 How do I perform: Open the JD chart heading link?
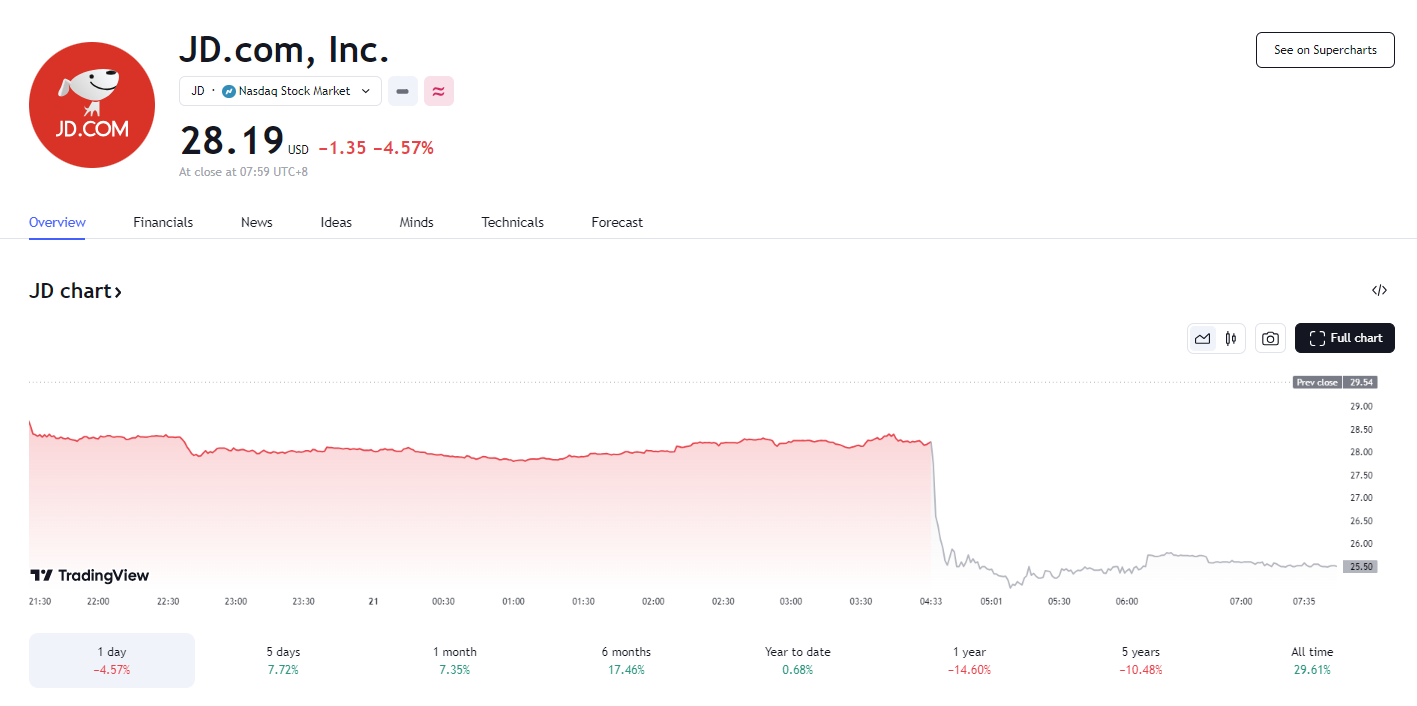tap(76, 291)
